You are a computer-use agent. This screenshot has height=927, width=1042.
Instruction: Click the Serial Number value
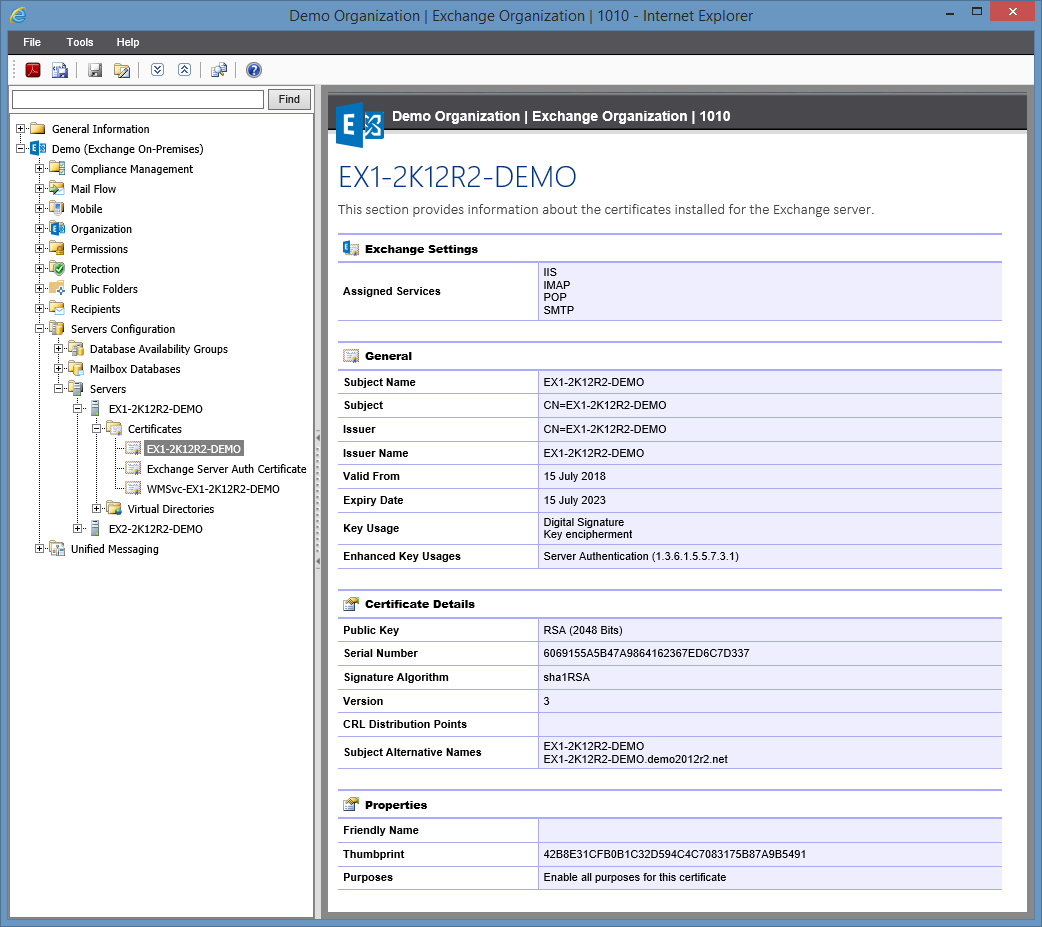pos(646,653)
